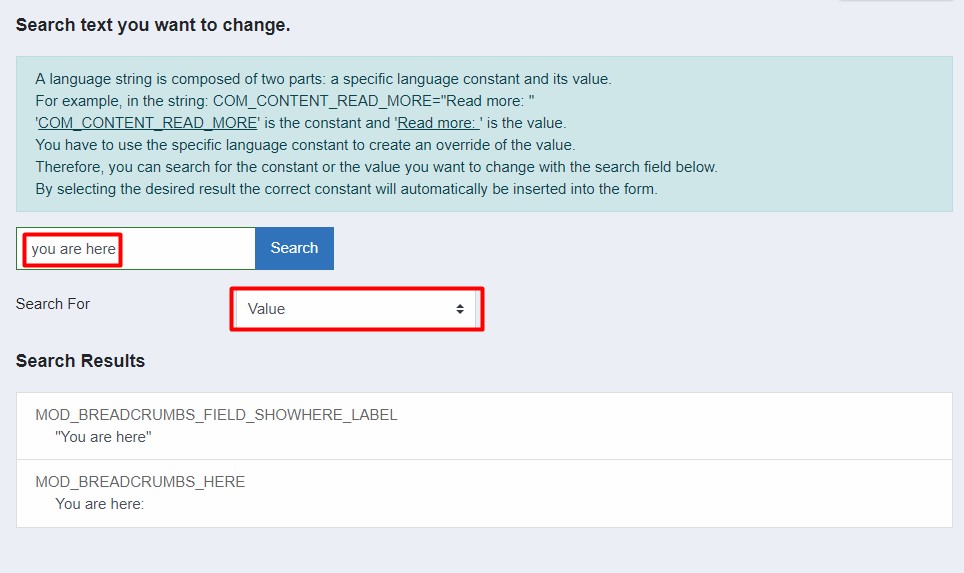Screen dimensions: 964x573
Task: Open the Search For dropdown showing Value
Action: click(x=357, y=309)
